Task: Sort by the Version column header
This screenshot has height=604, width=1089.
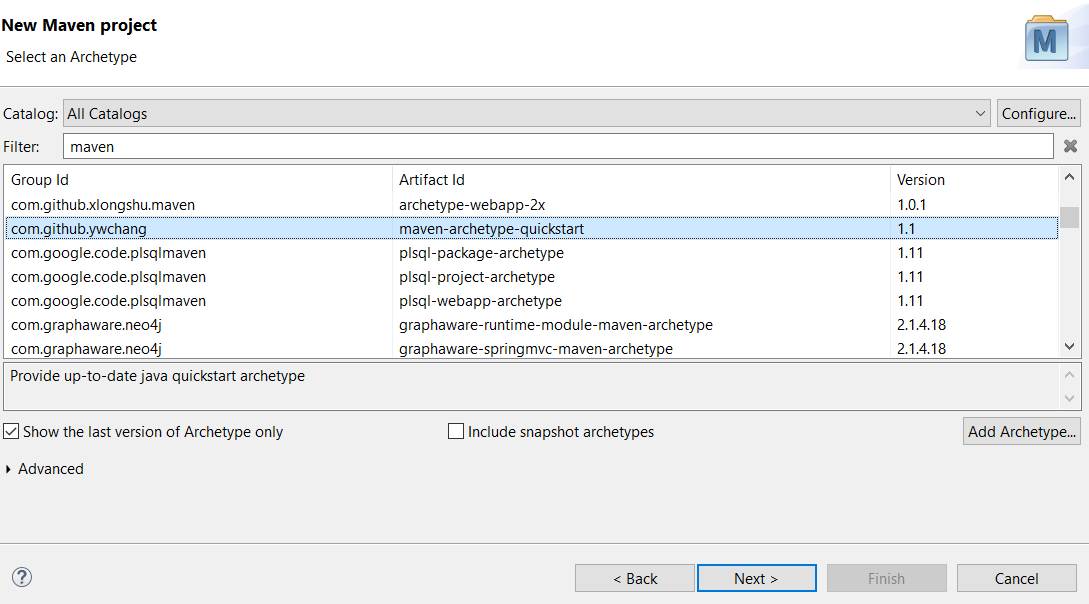Action: (974, 180)
